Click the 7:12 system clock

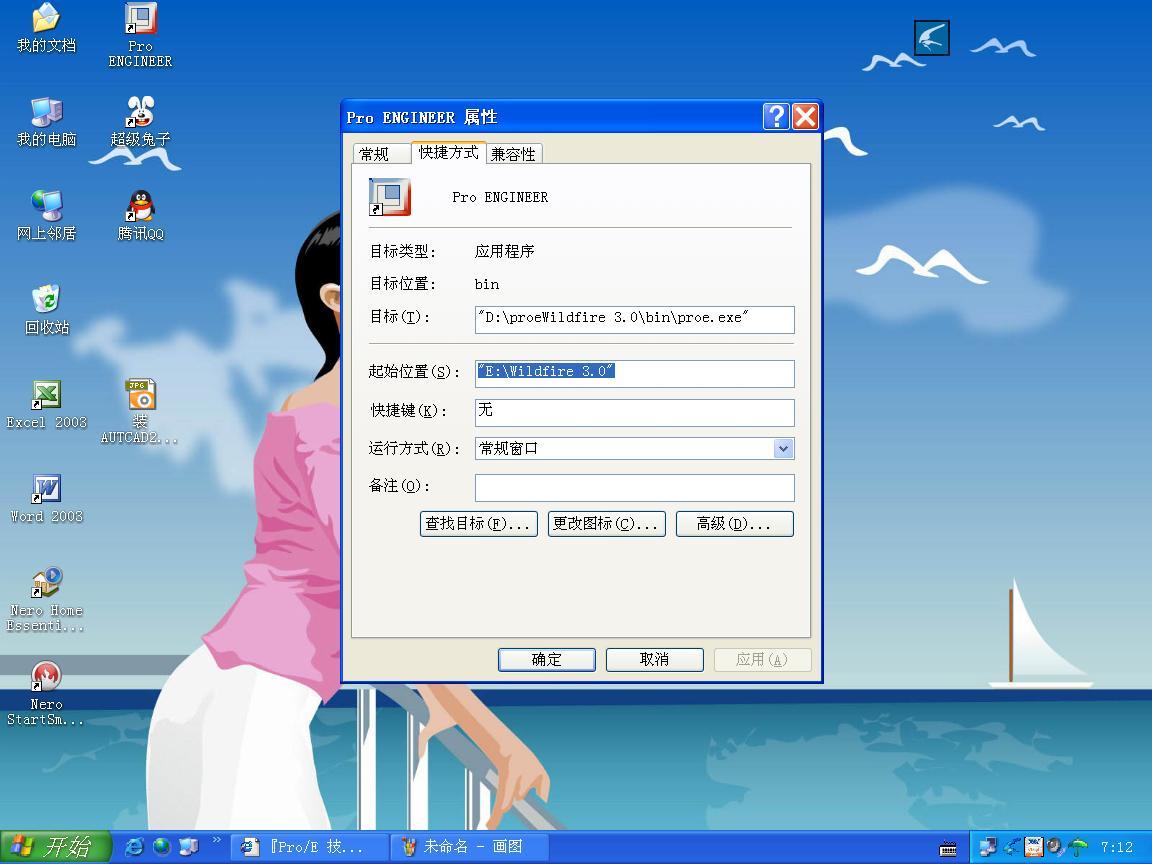click(1117, 847)
